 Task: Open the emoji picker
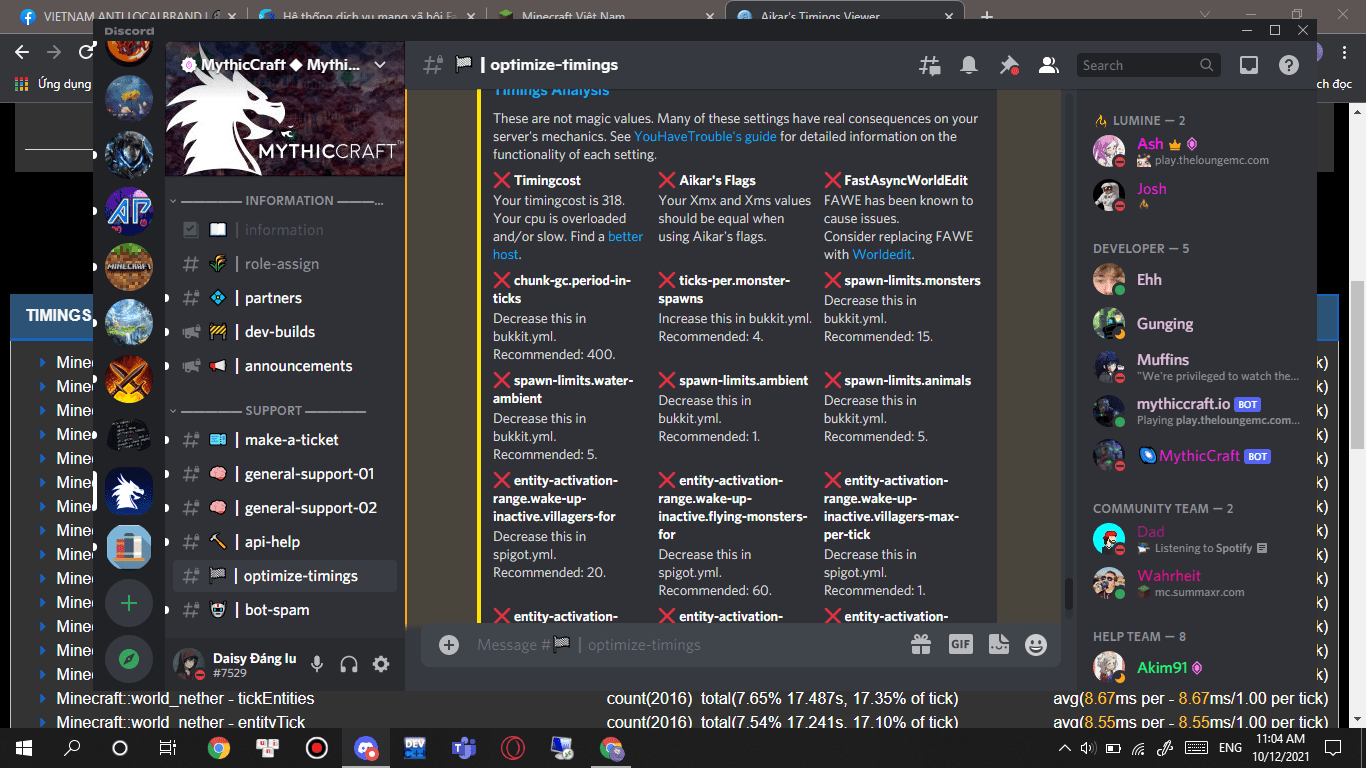point(1036,645)
